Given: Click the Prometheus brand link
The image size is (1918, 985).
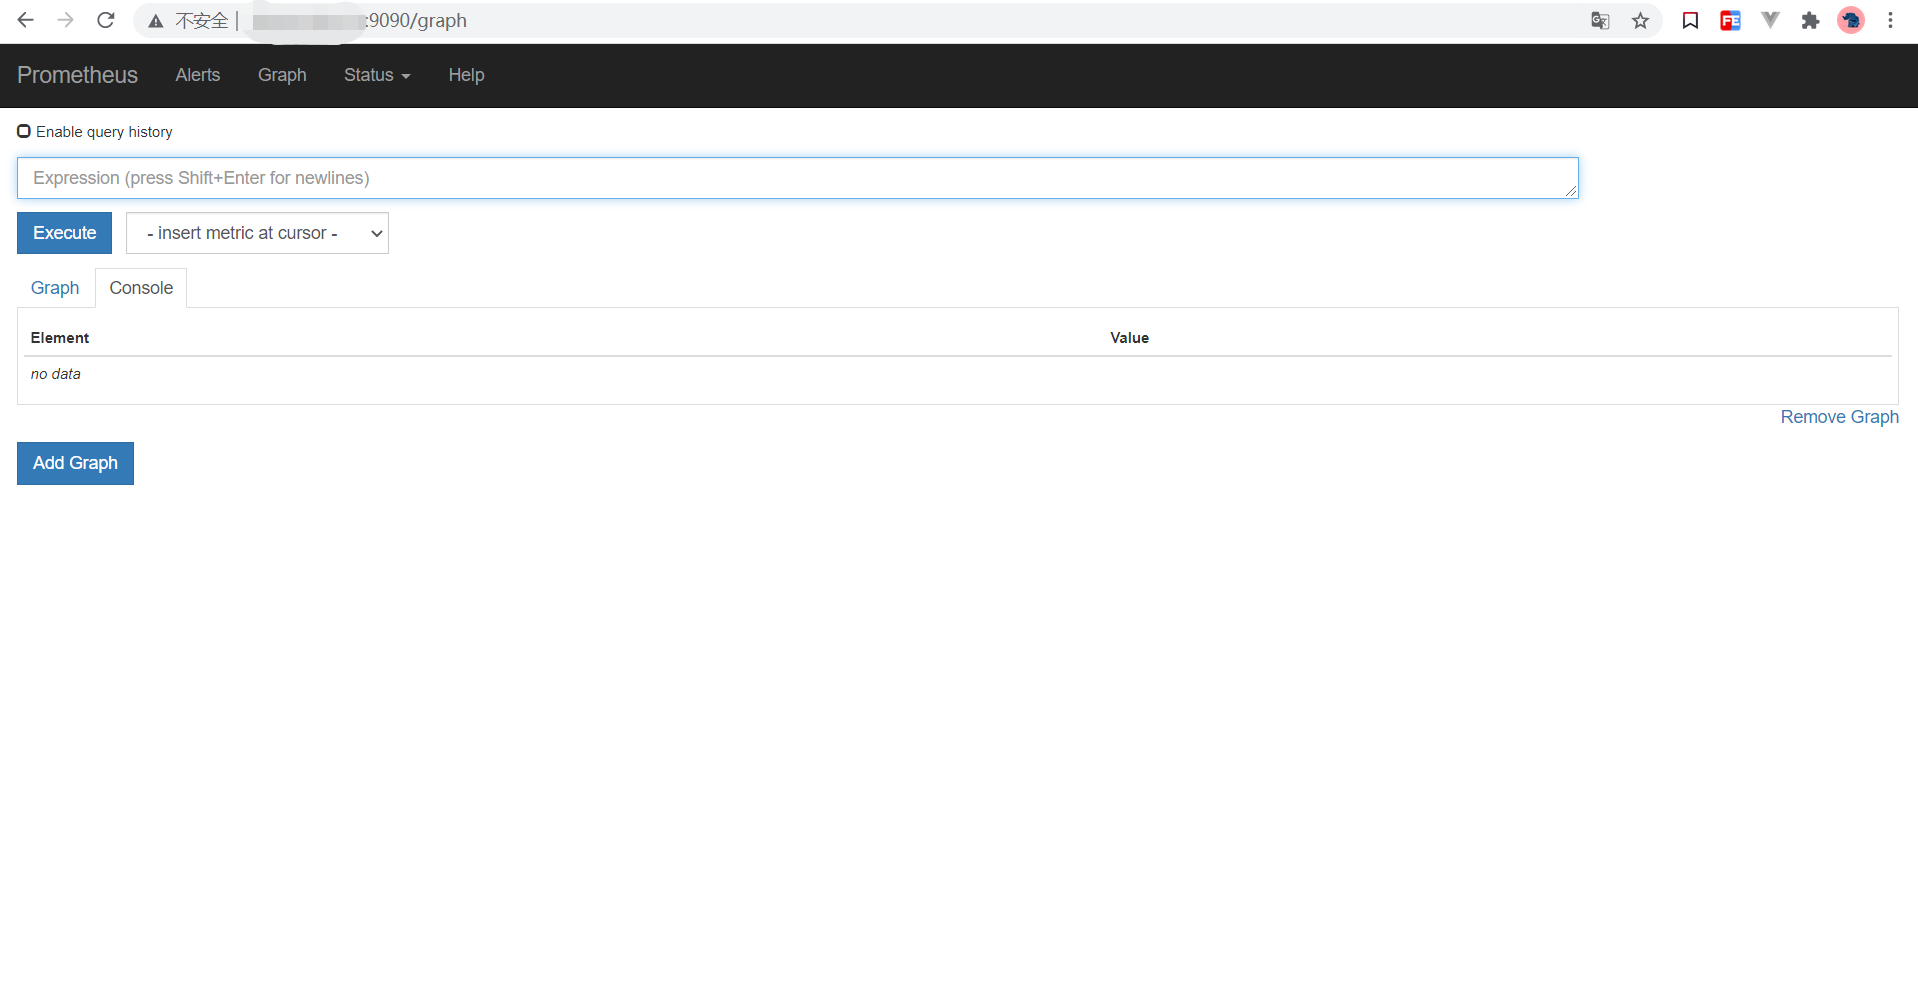Looking at the screenshot, I should click(x=77, y=75).
